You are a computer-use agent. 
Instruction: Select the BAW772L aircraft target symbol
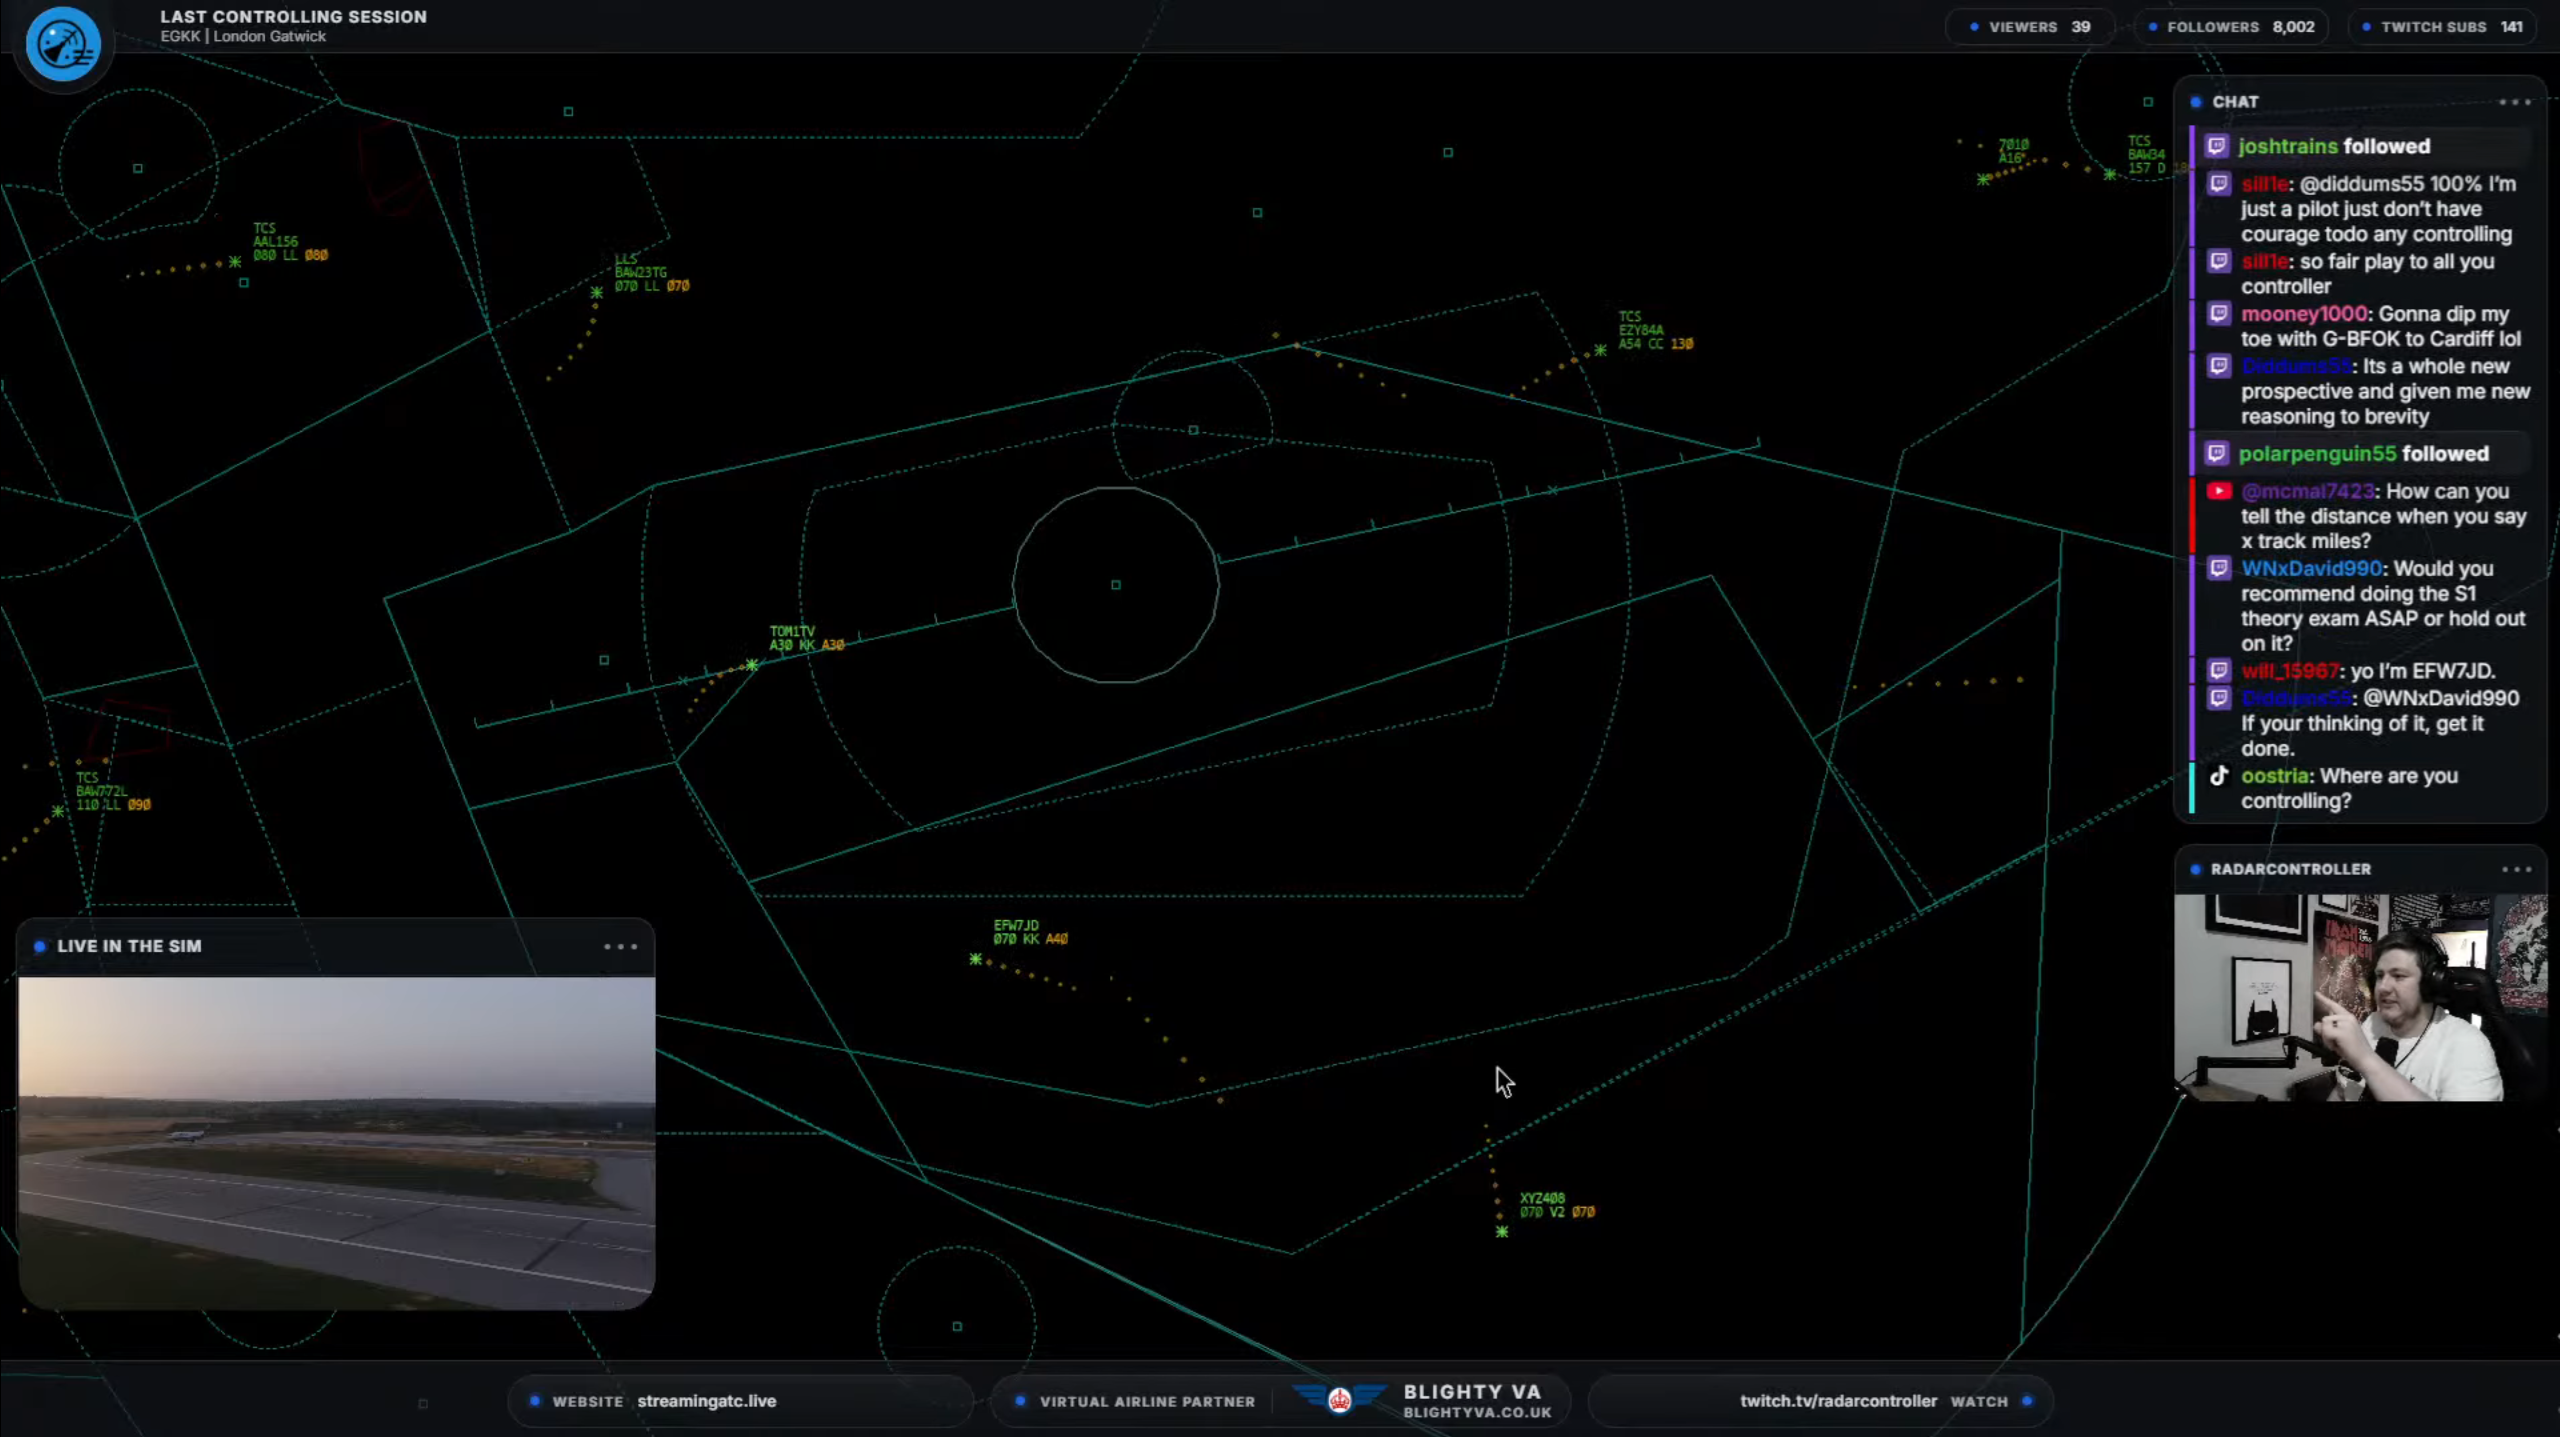click(x=58, y=811)
